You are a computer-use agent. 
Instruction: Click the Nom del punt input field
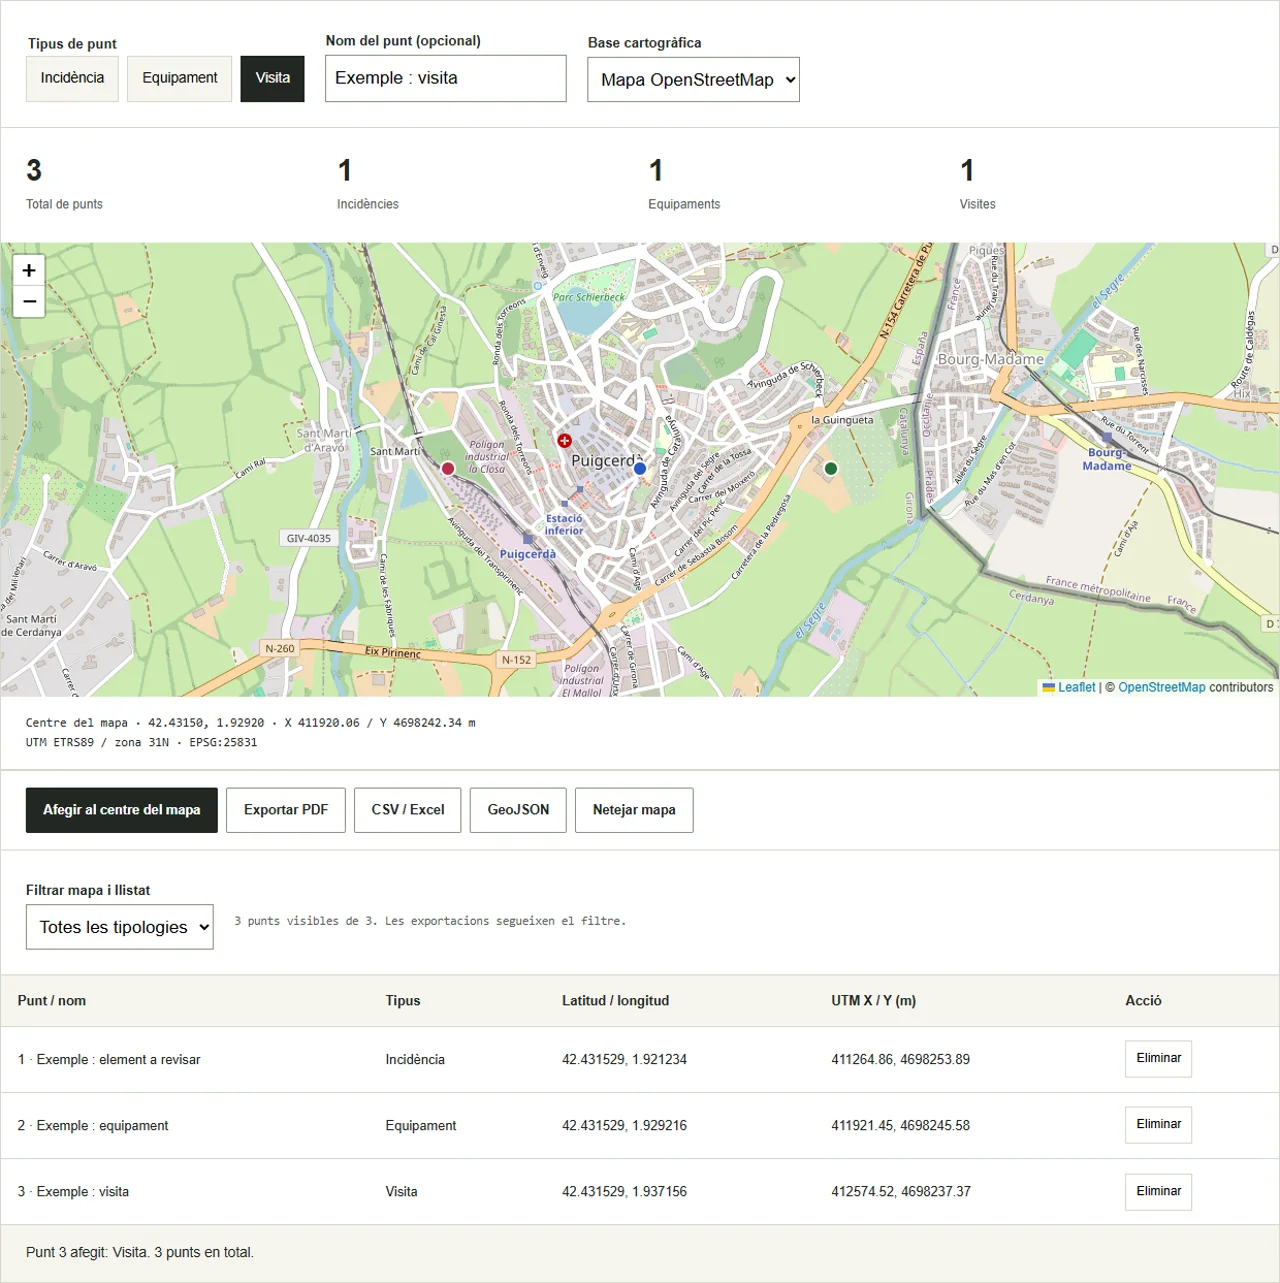tap(446, 78)
